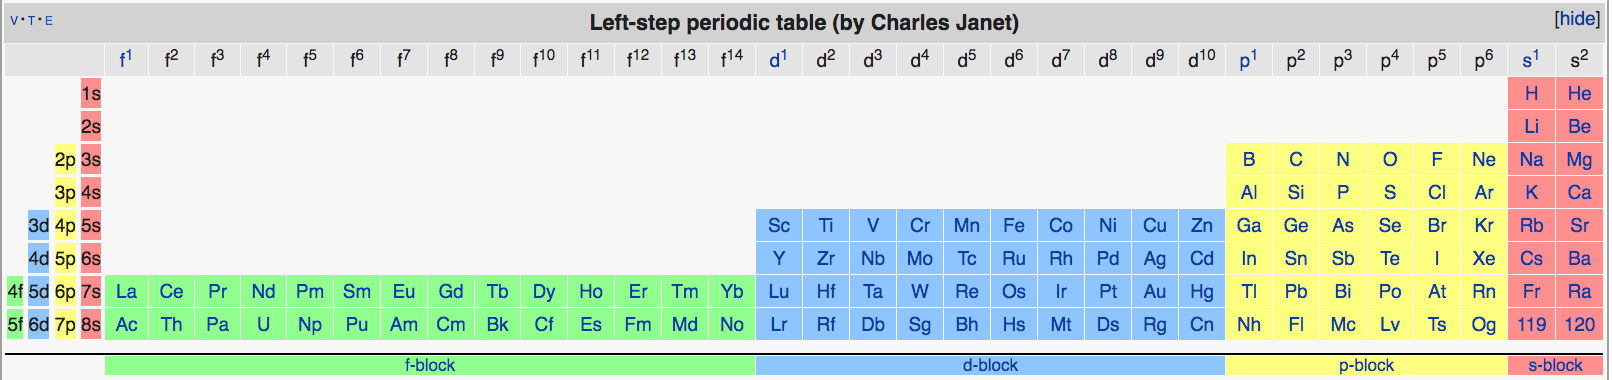Click the gold Au element cell
Screen dimensions: 1612x380
[x=1155, y=291]
